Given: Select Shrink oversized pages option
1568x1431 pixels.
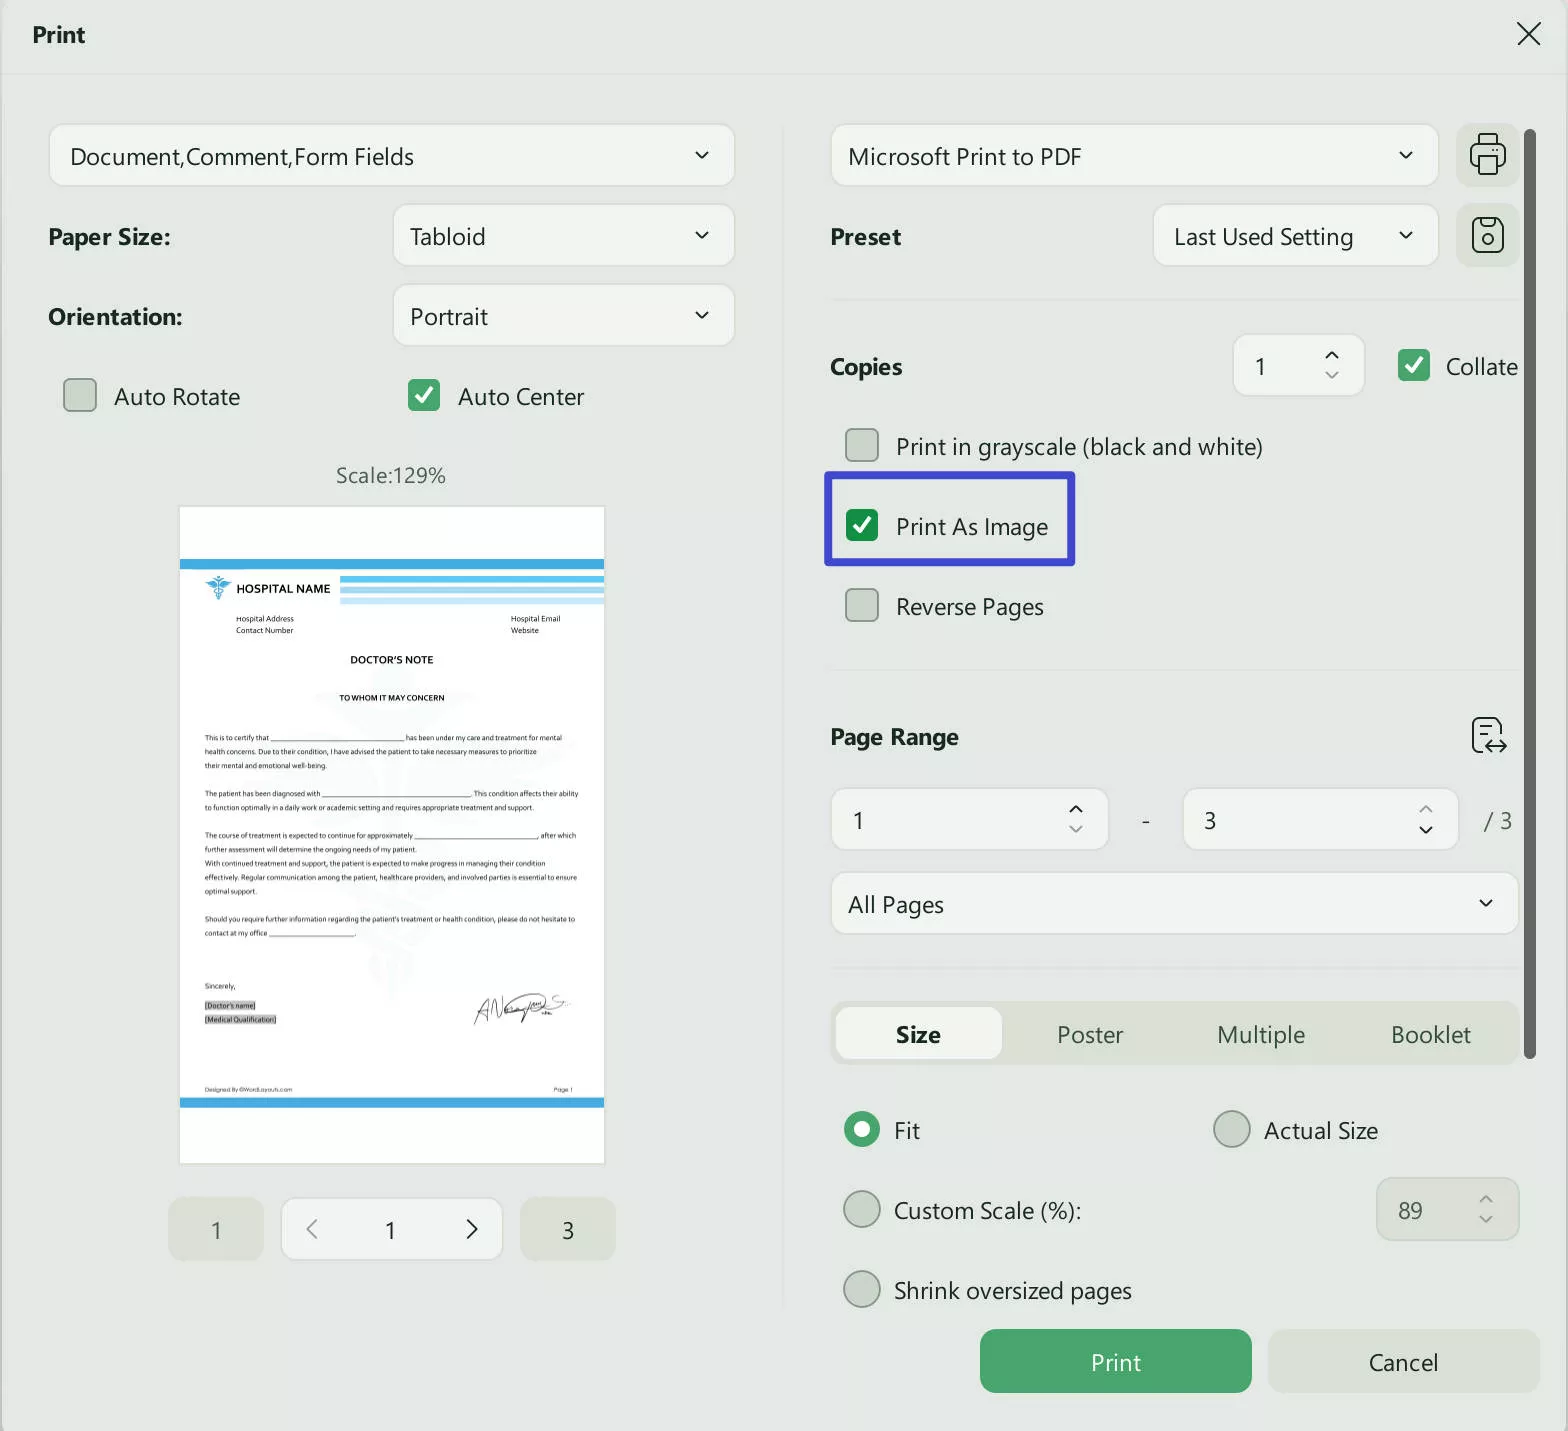Looking at the screenshot, I should click(862, 1289).
